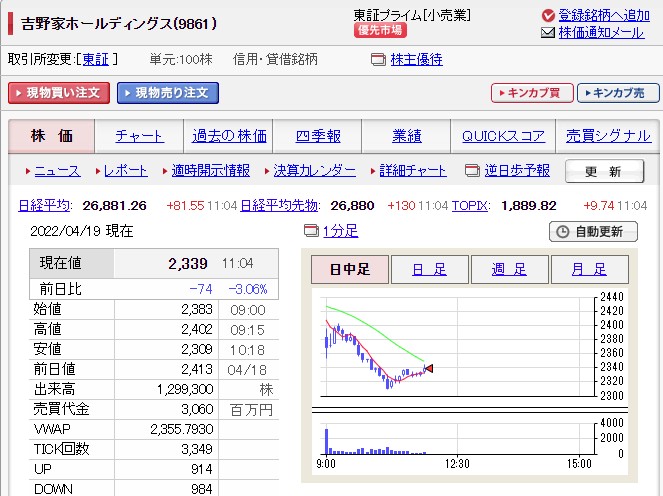The image size is (663, 496).
Task: Open the 1分足 link
Action: (340, 231)
